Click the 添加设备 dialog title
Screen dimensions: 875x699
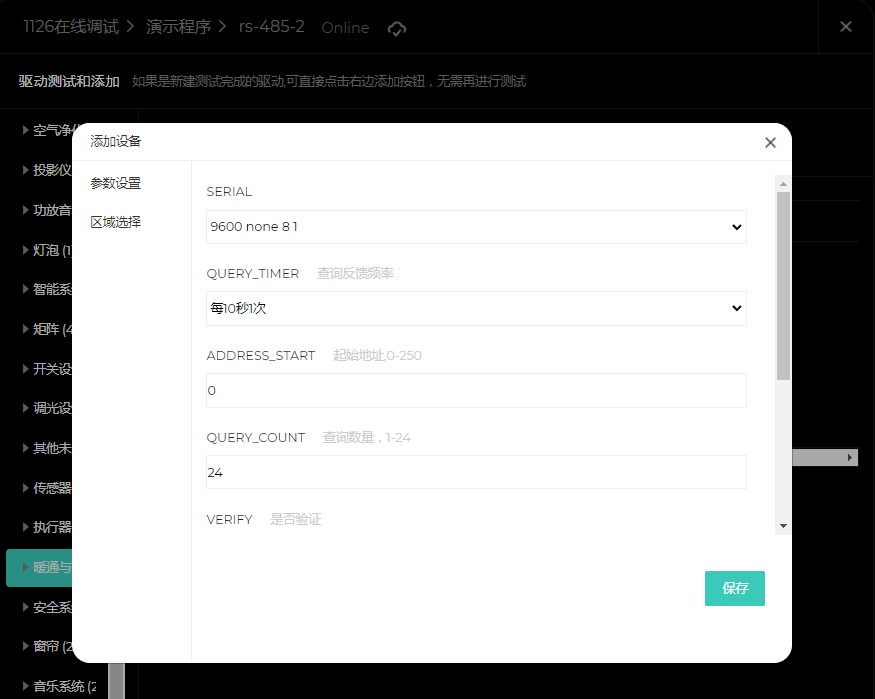point(116,142)
